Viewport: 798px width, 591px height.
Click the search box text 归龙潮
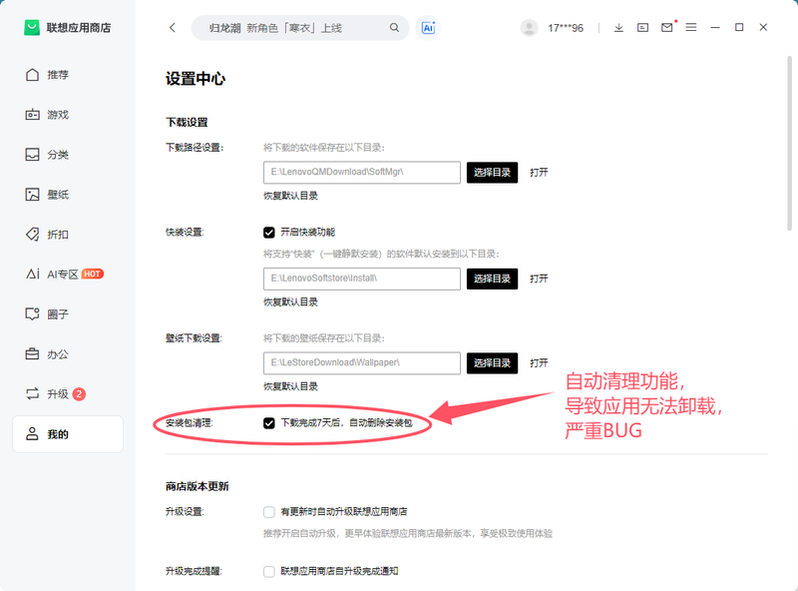224,28
